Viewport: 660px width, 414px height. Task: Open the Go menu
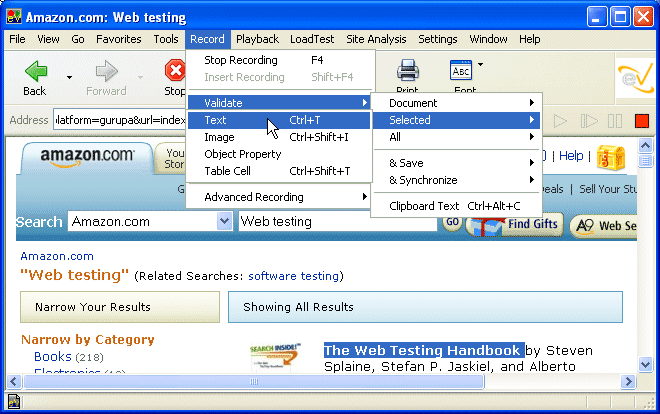tap(78, 39)
